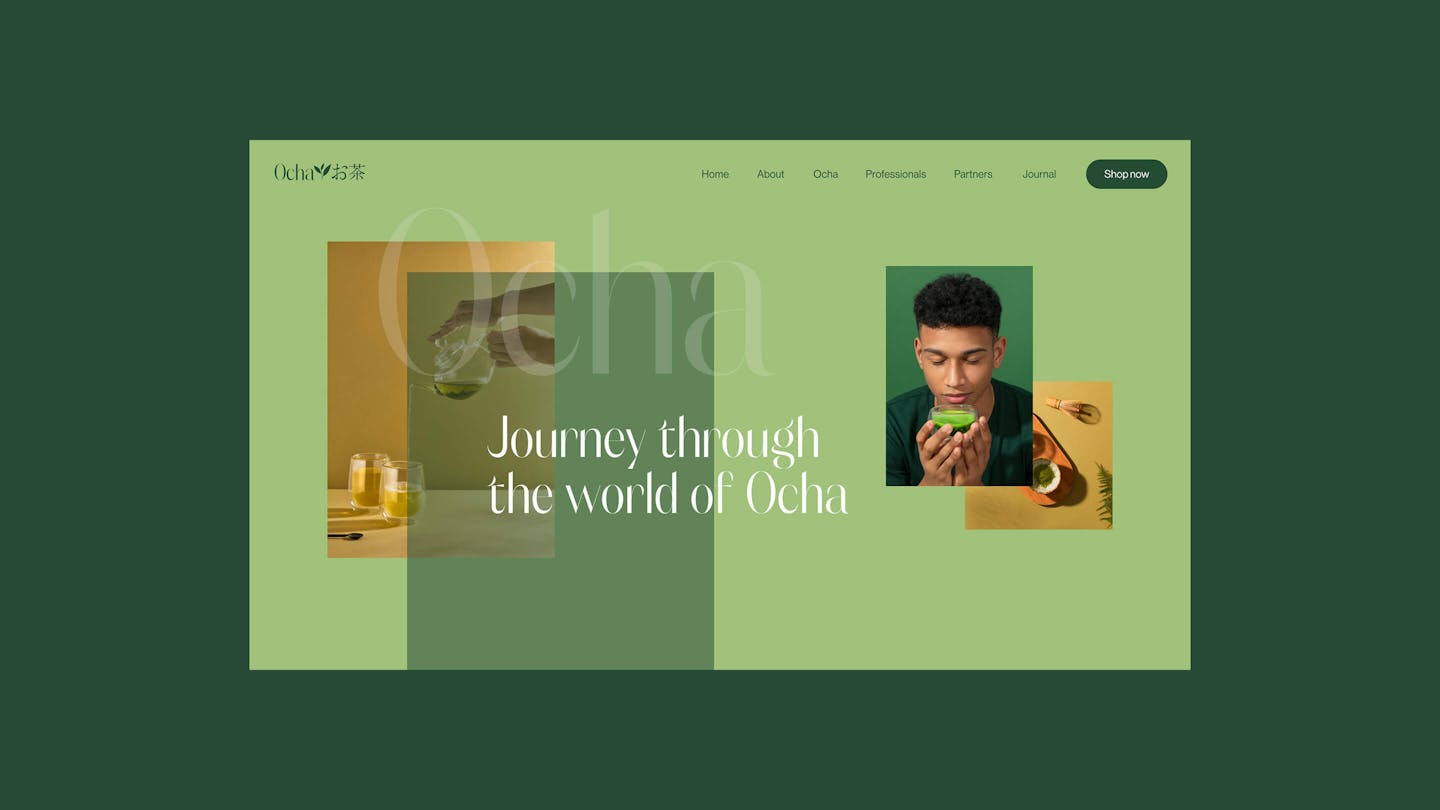
Task: Click the large faded Ocha watermark text
Action: [x=574, y=293]
